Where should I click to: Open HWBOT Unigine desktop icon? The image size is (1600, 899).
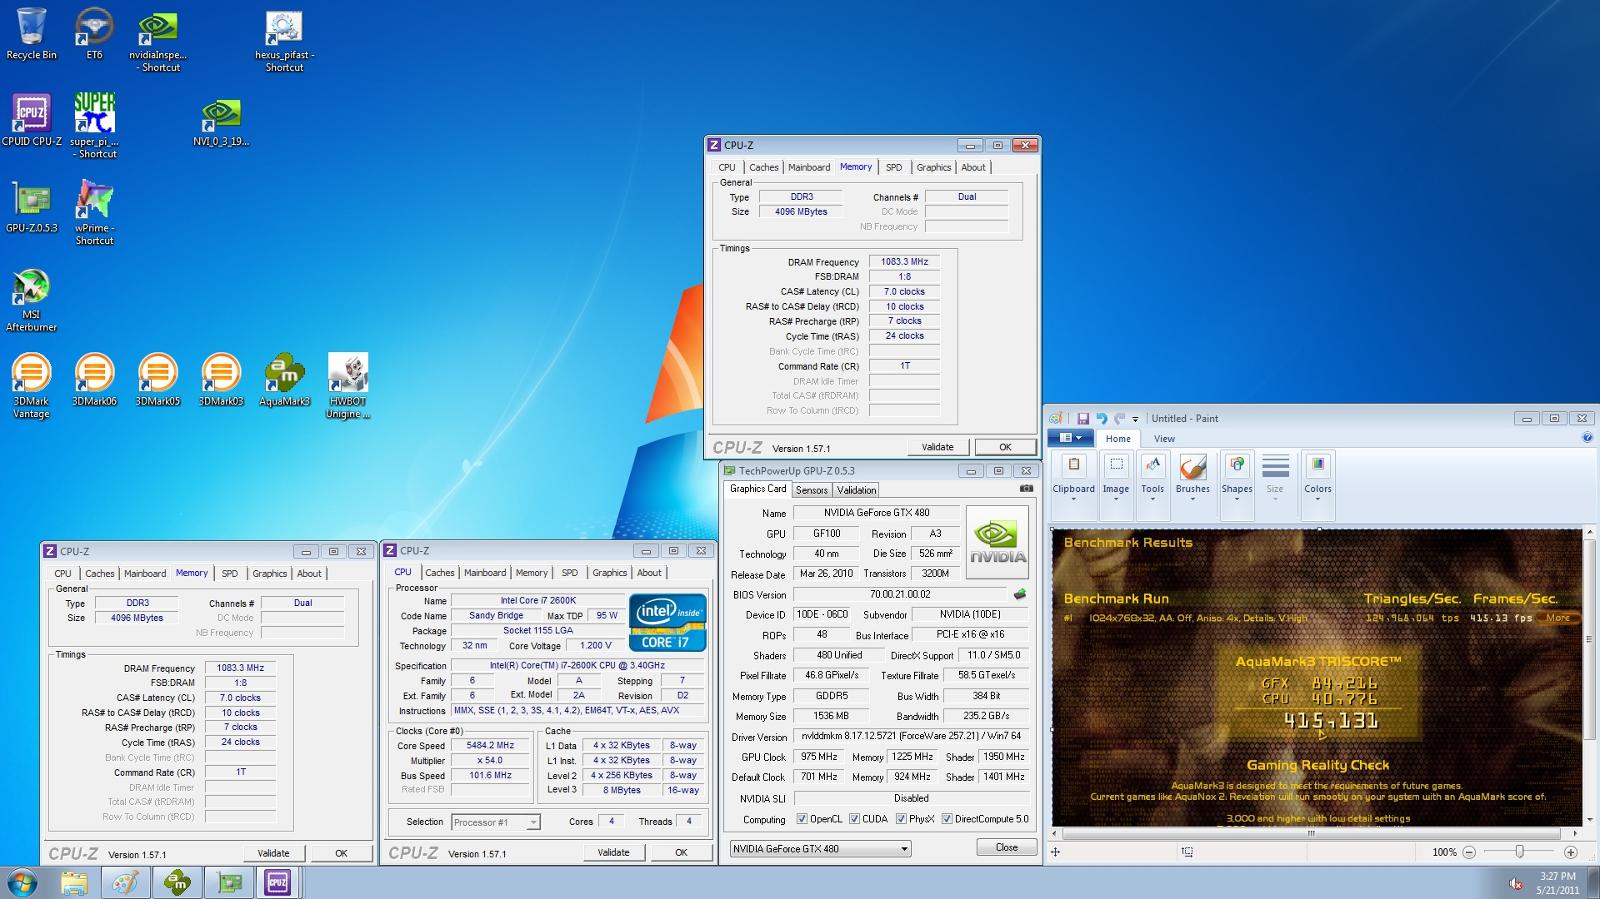[x=347, y=386]
